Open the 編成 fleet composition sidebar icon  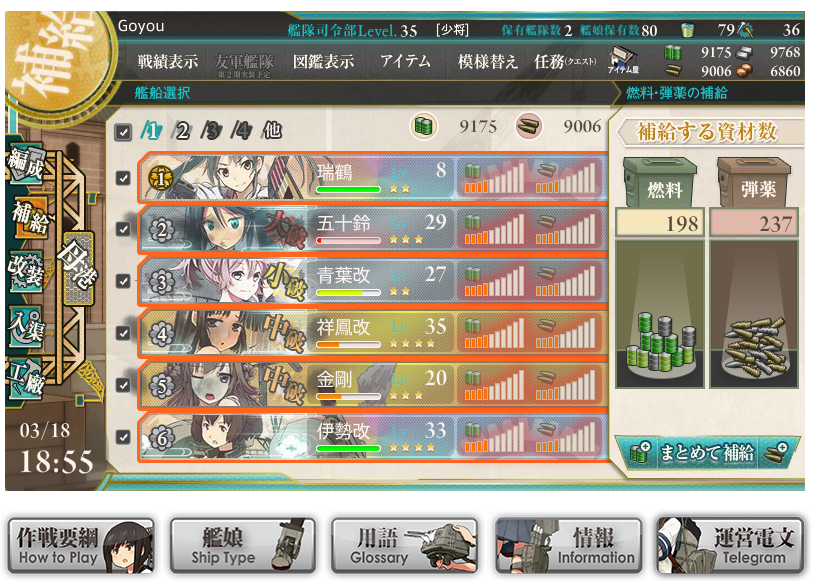point(25,163)
